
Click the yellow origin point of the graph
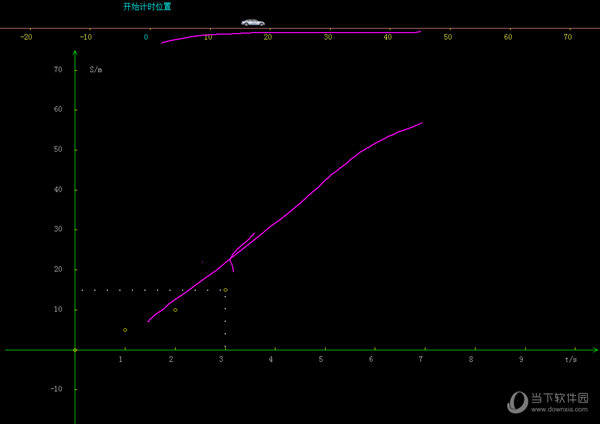pos(75,350)
